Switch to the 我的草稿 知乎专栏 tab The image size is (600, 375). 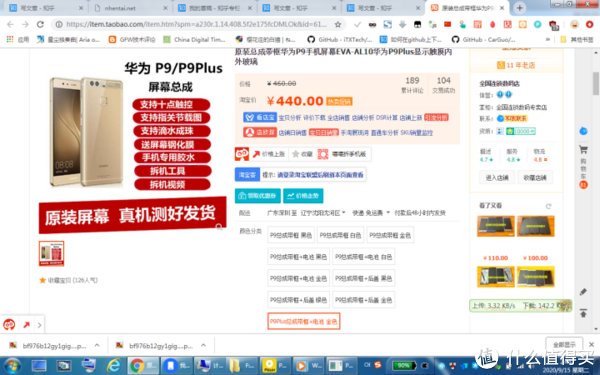coord(214,8)
